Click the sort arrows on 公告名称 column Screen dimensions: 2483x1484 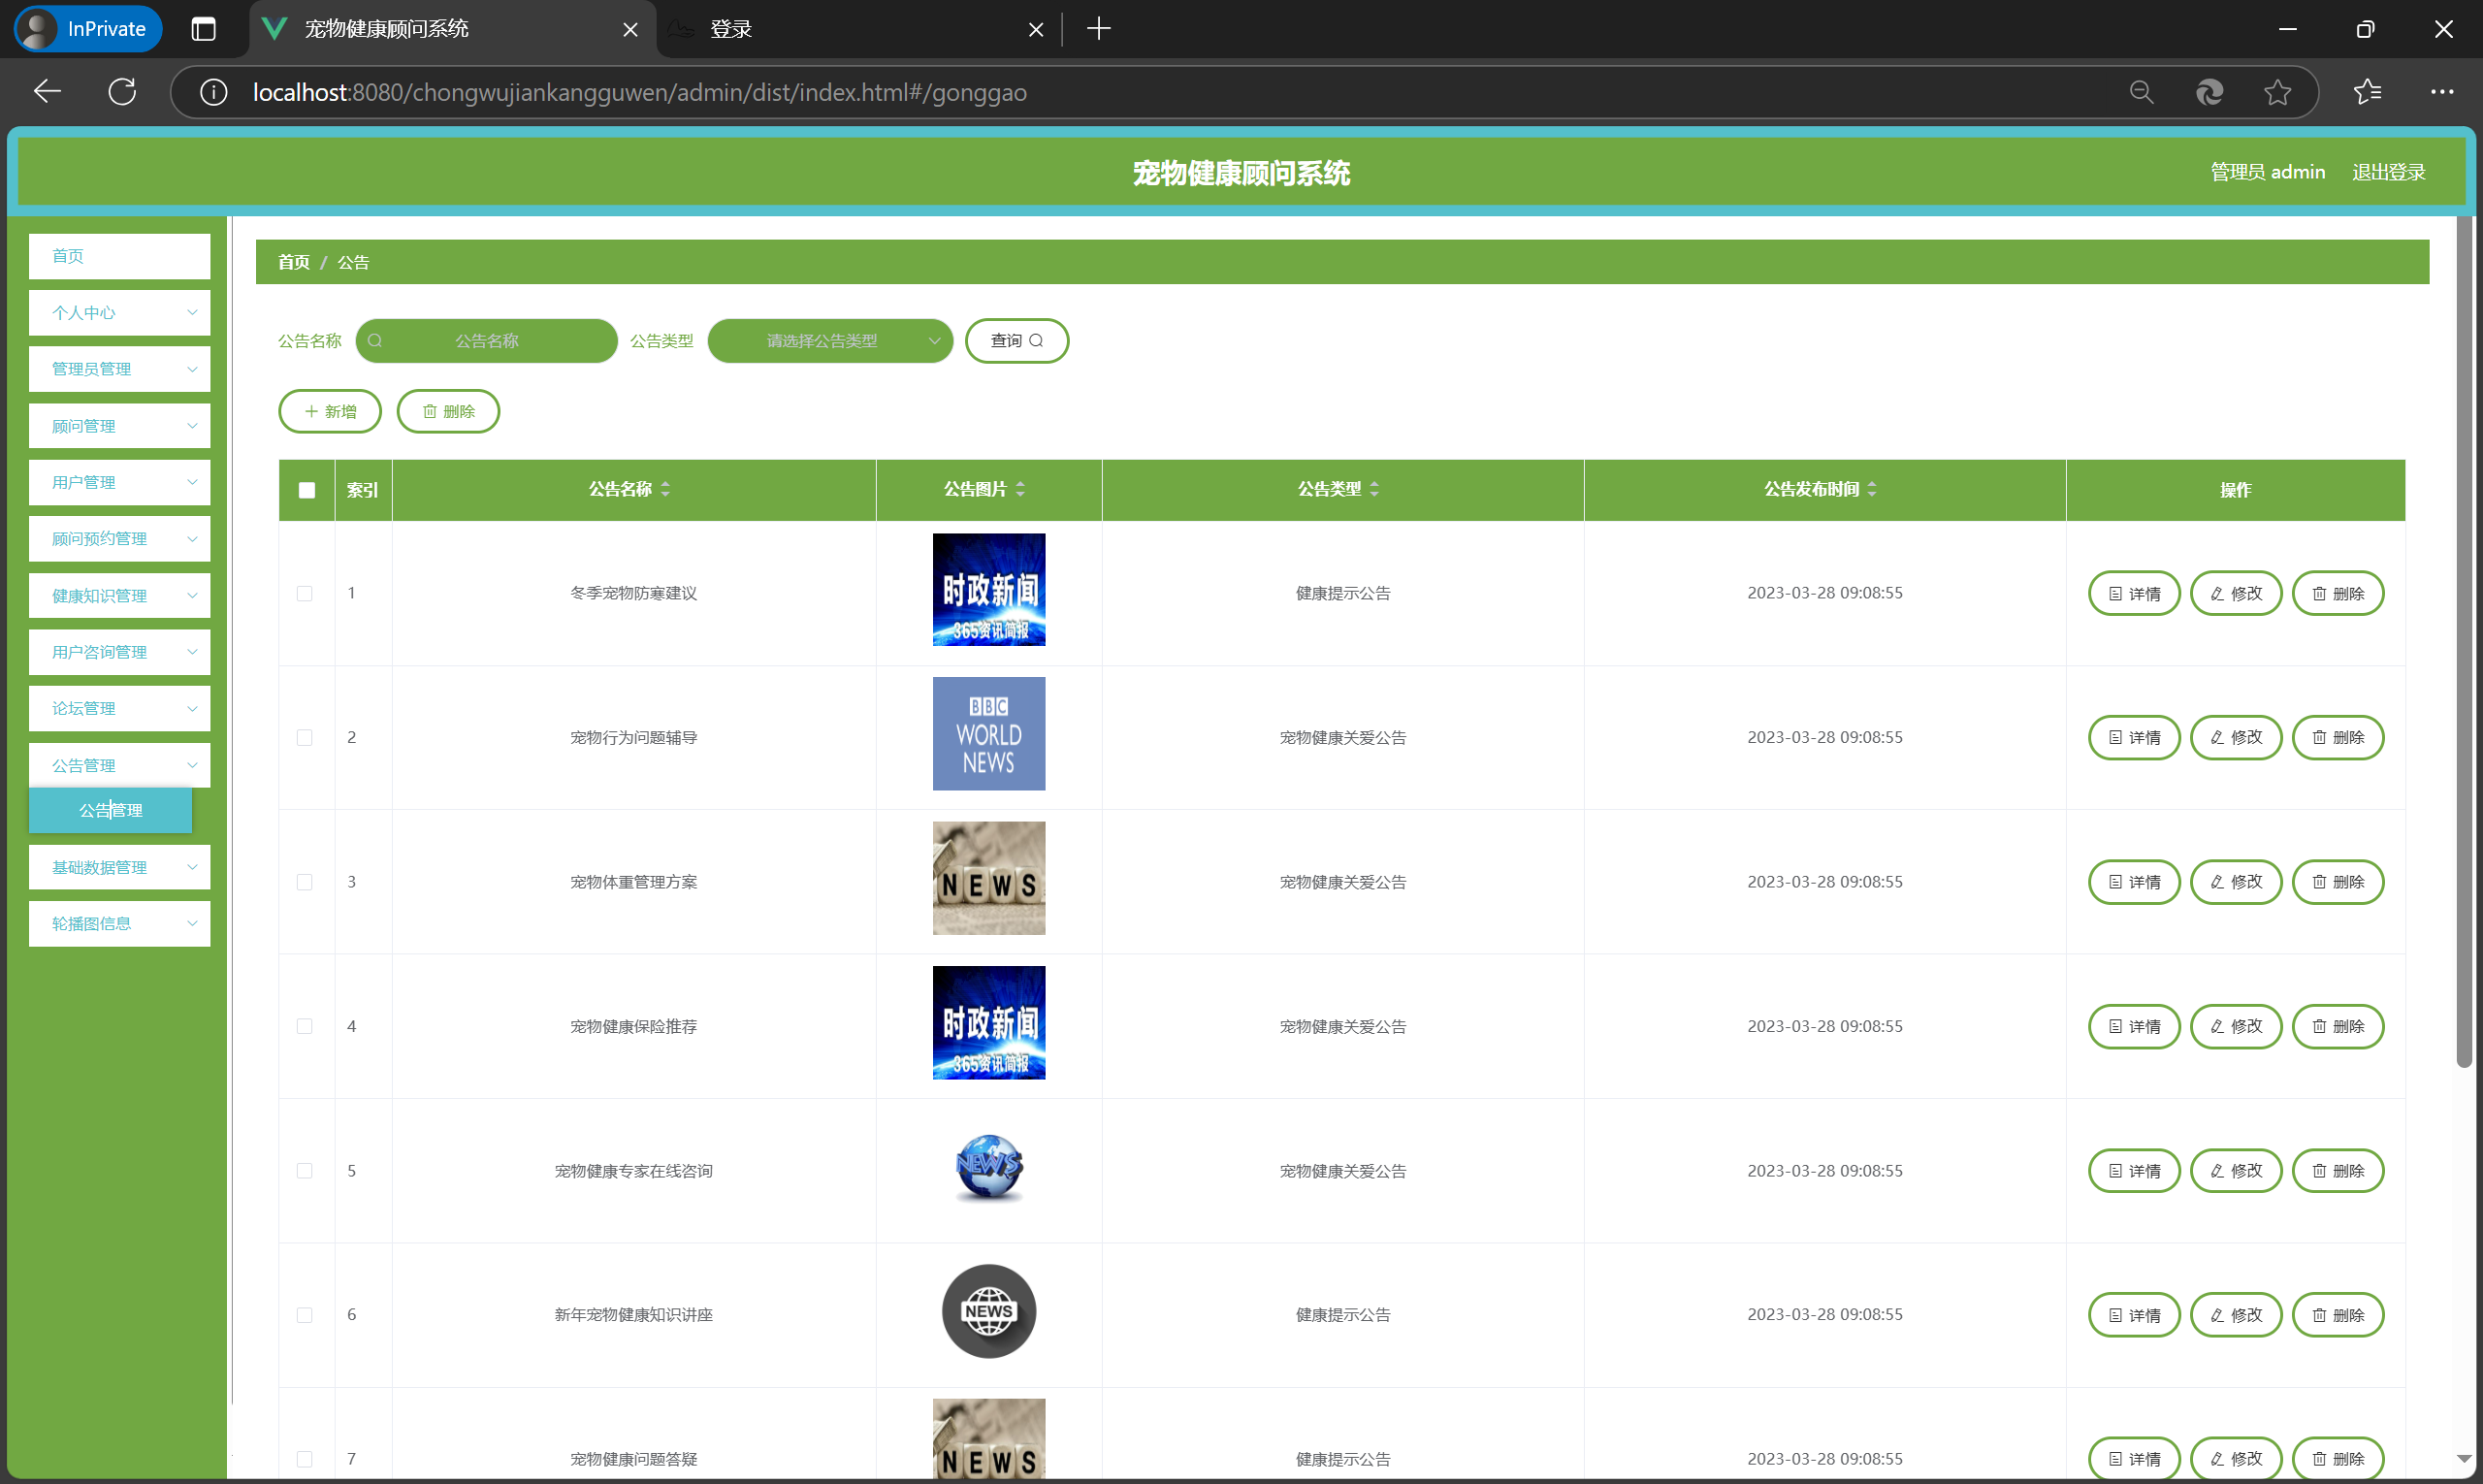[x=665, y=489]
